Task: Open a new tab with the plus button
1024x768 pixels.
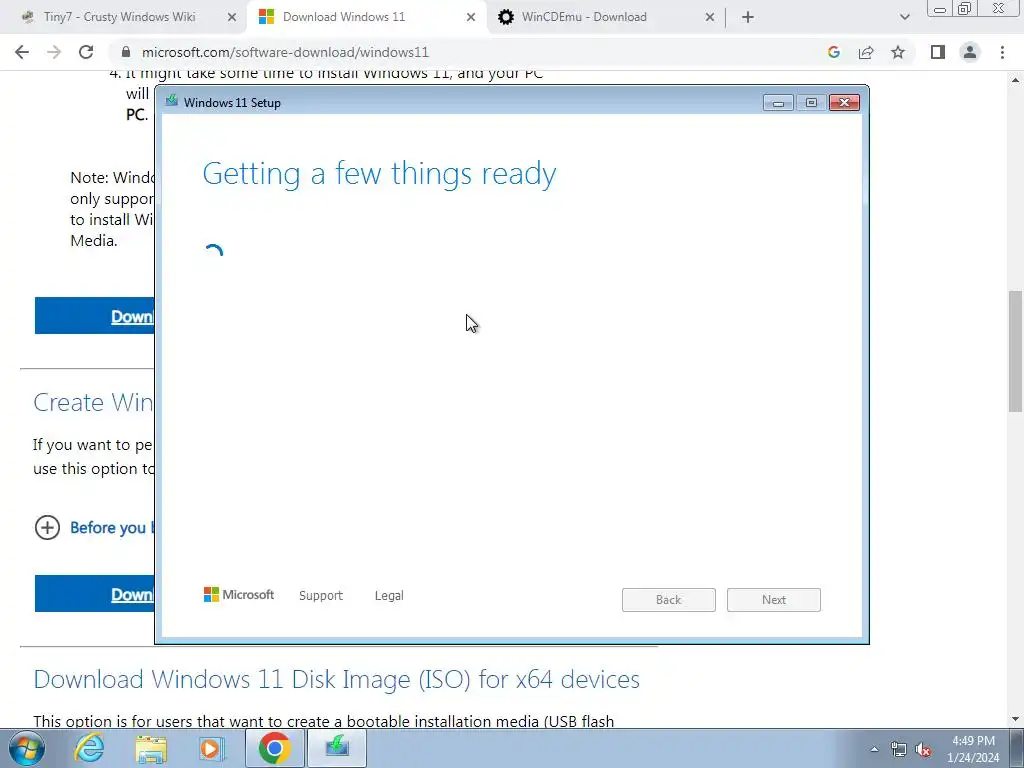Action: (x=748, y=17)
